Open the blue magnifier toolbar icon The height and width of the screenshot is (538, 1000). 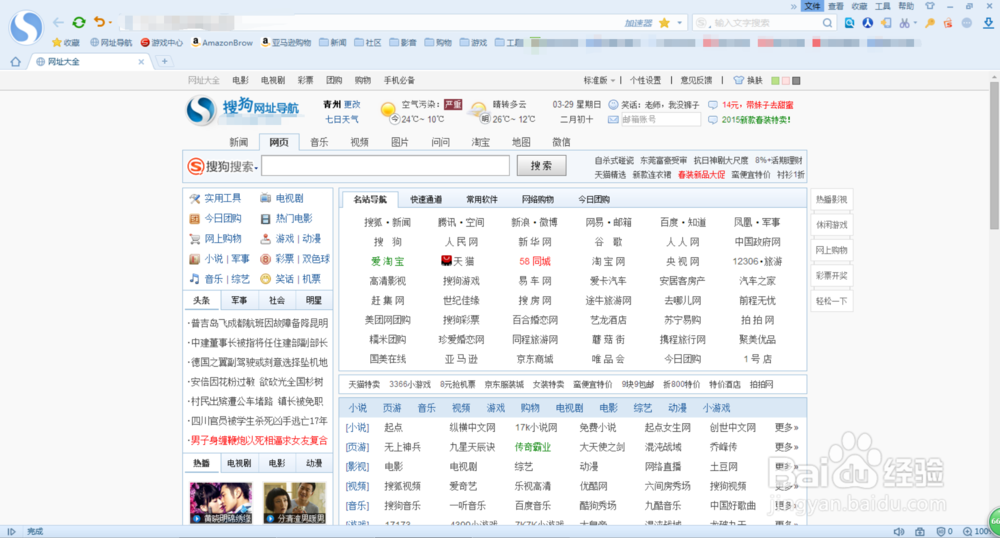coord(849,23)
